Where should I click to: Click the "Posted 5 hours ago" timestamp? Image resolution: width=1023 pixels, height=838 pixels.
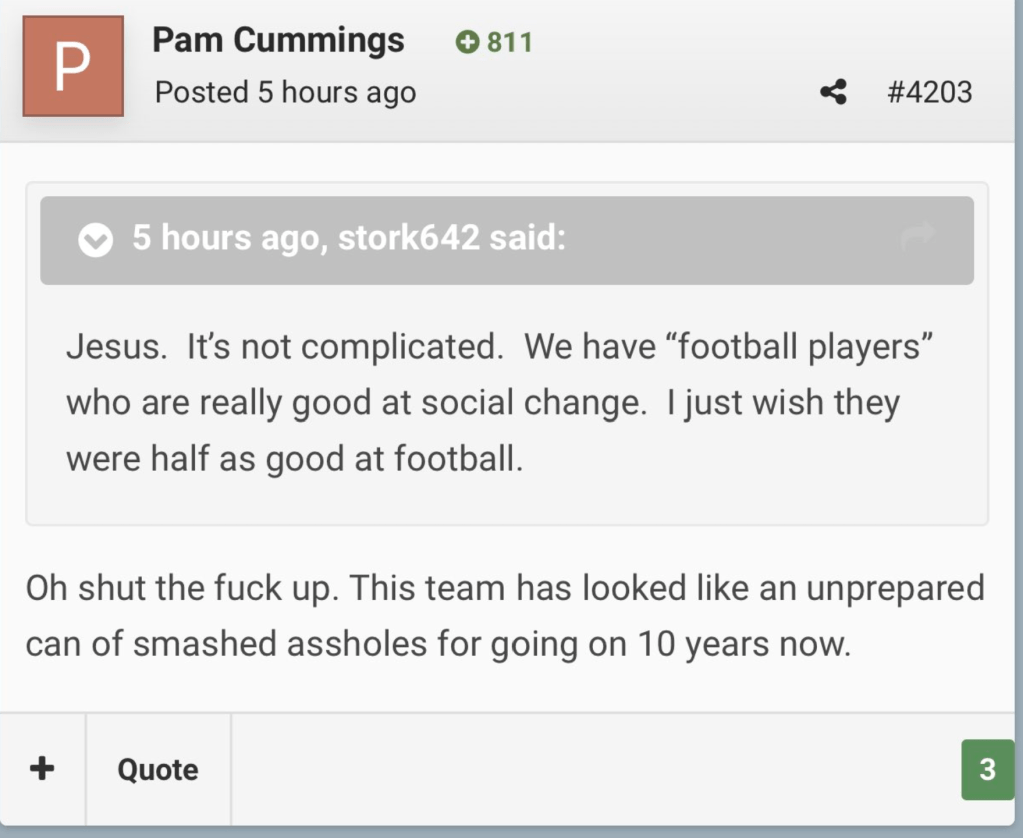tap(285, 93)
